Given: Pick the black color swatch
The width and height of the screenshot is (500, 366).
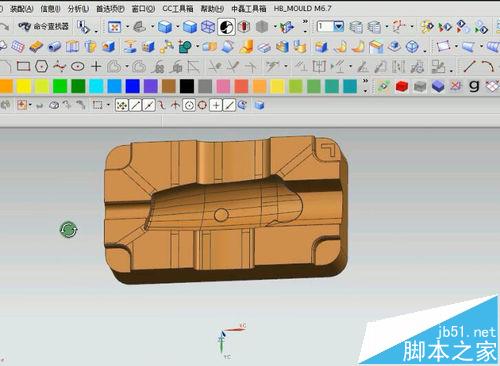Looking at the screenshot, I should click(x=187, y=86).
